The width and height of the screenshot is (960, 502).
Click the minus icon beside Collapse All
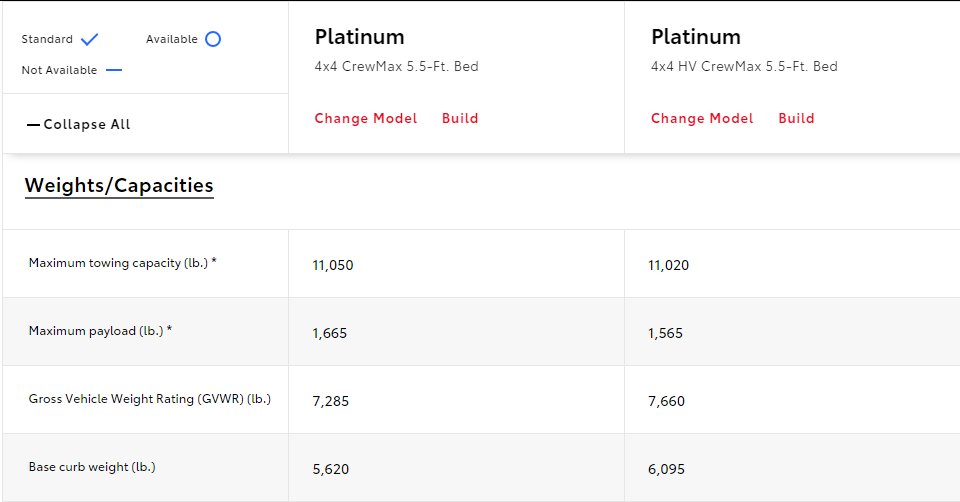pos(33,125)
